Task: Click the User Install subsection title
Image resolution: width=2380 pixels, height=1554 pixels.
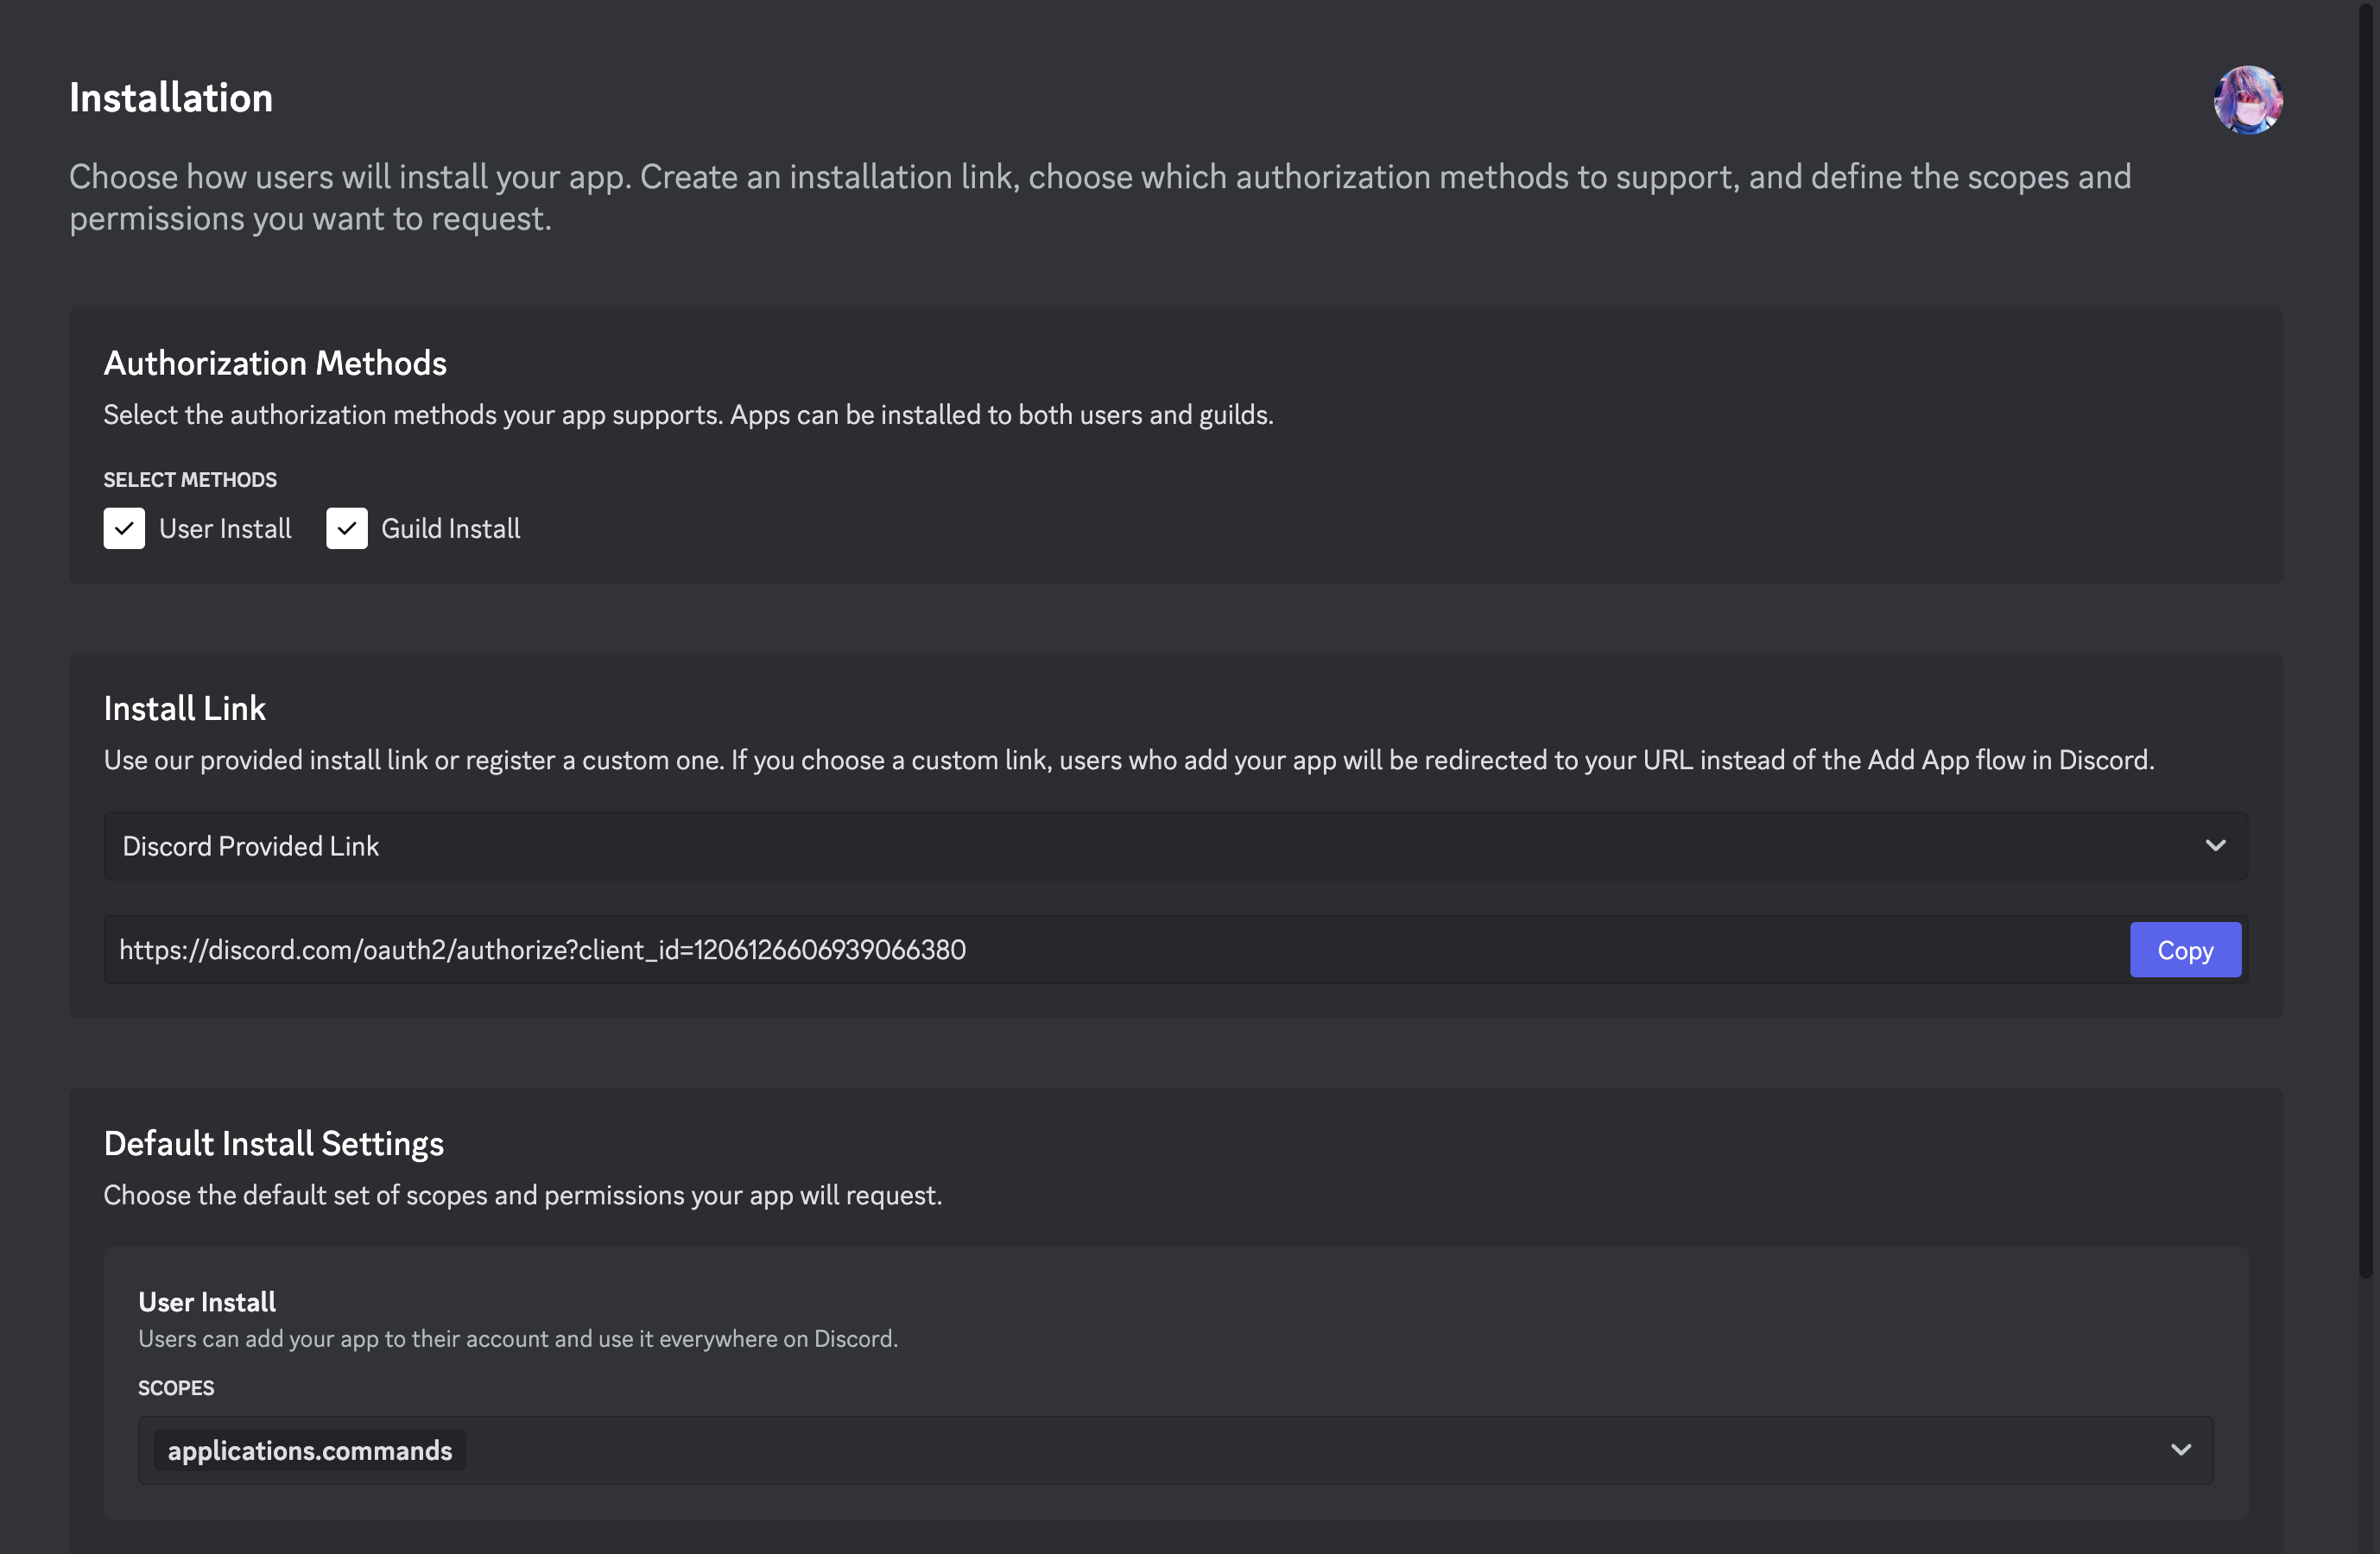Action: coord(207,1302)
